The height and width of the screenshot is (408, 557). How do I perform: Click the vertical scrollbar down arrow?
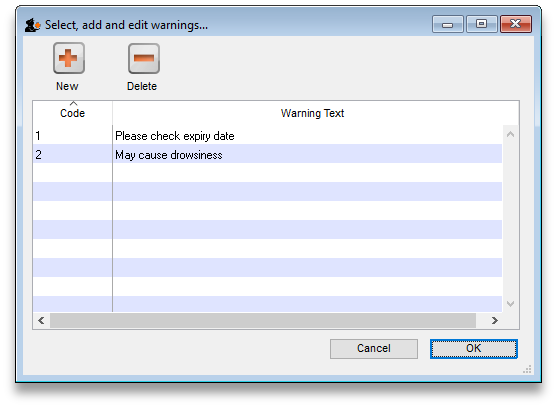click(x=510, y=304)
